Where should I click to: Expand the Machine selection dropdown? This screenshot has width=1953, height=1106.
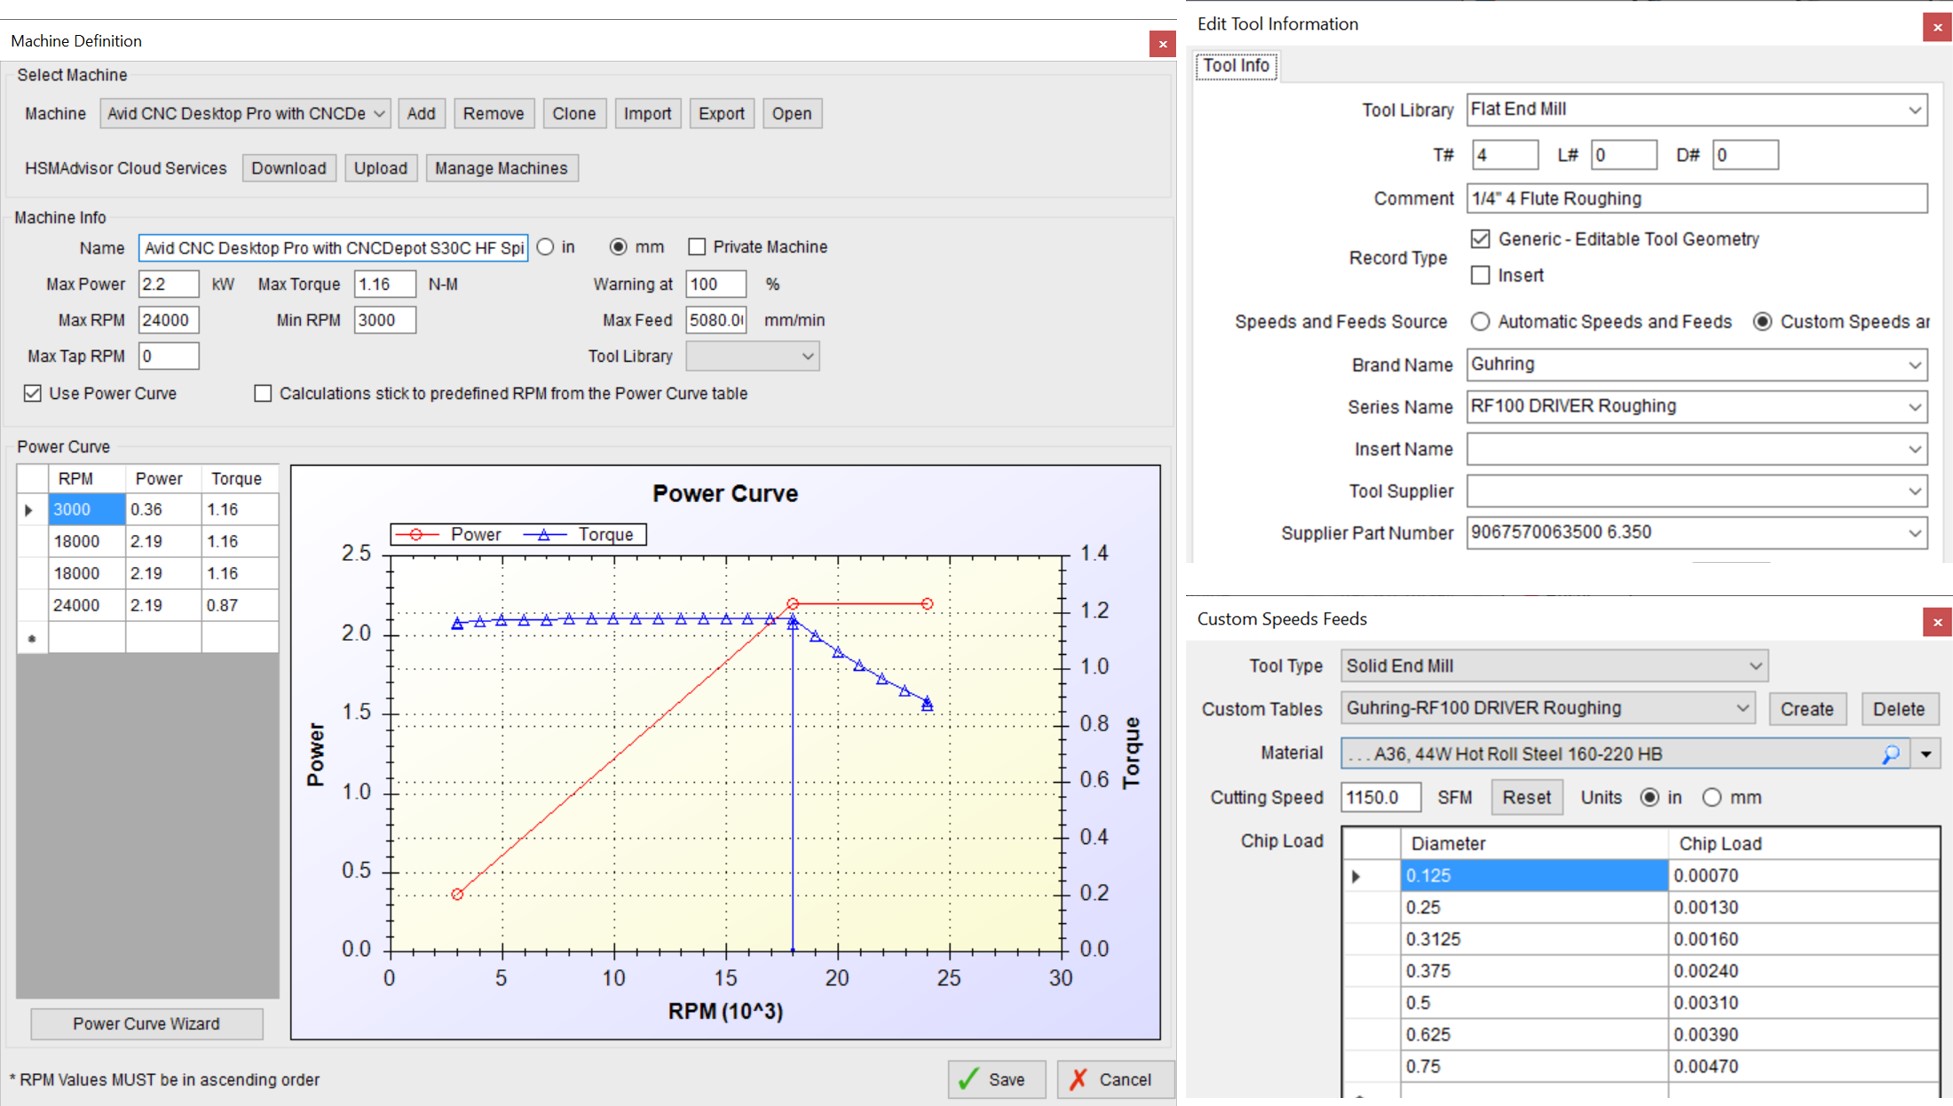pos(379,114)
